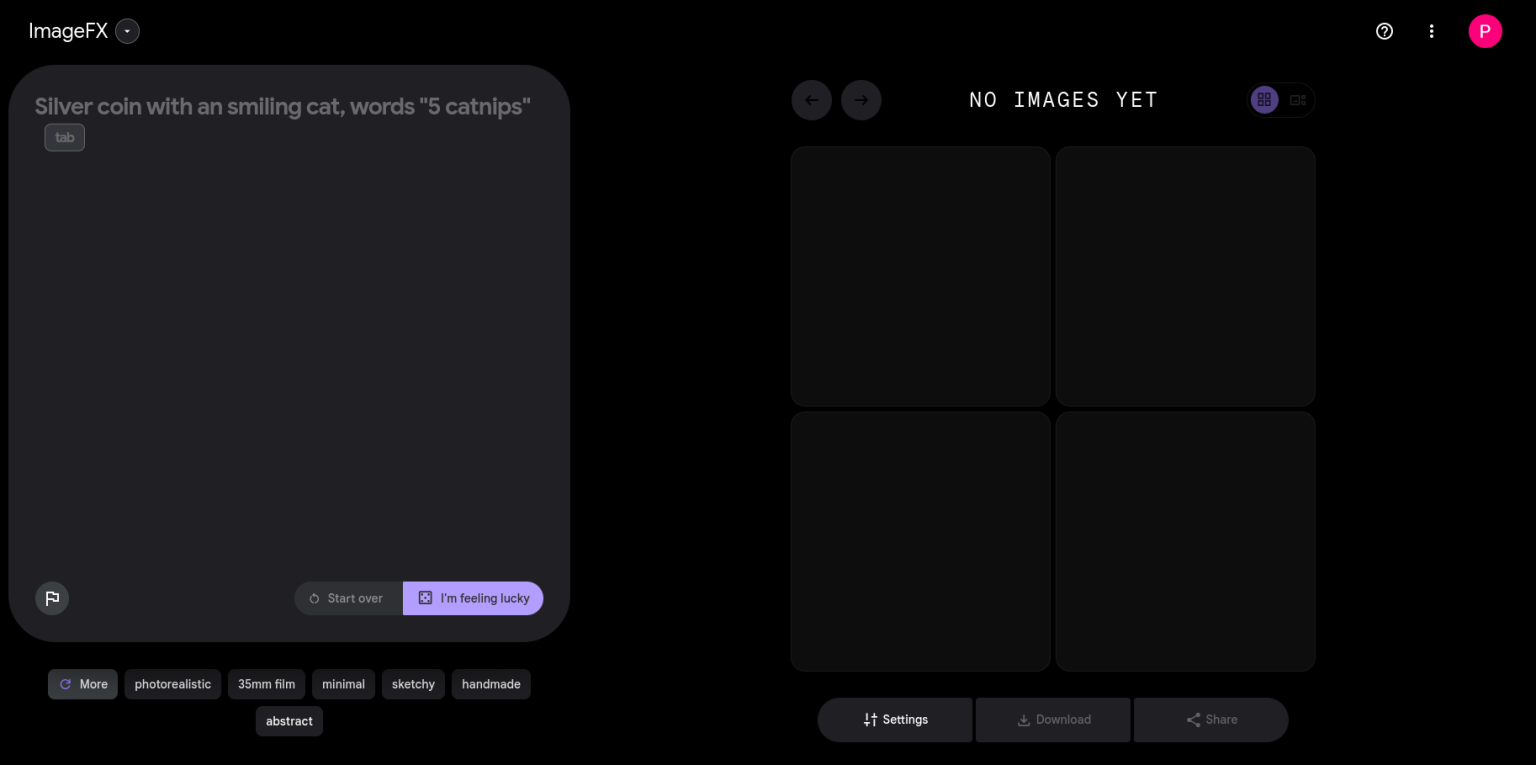Select the 35mm film style chip
The width and height of the screenshot is (1536, 765).
(x=266, y=684)
